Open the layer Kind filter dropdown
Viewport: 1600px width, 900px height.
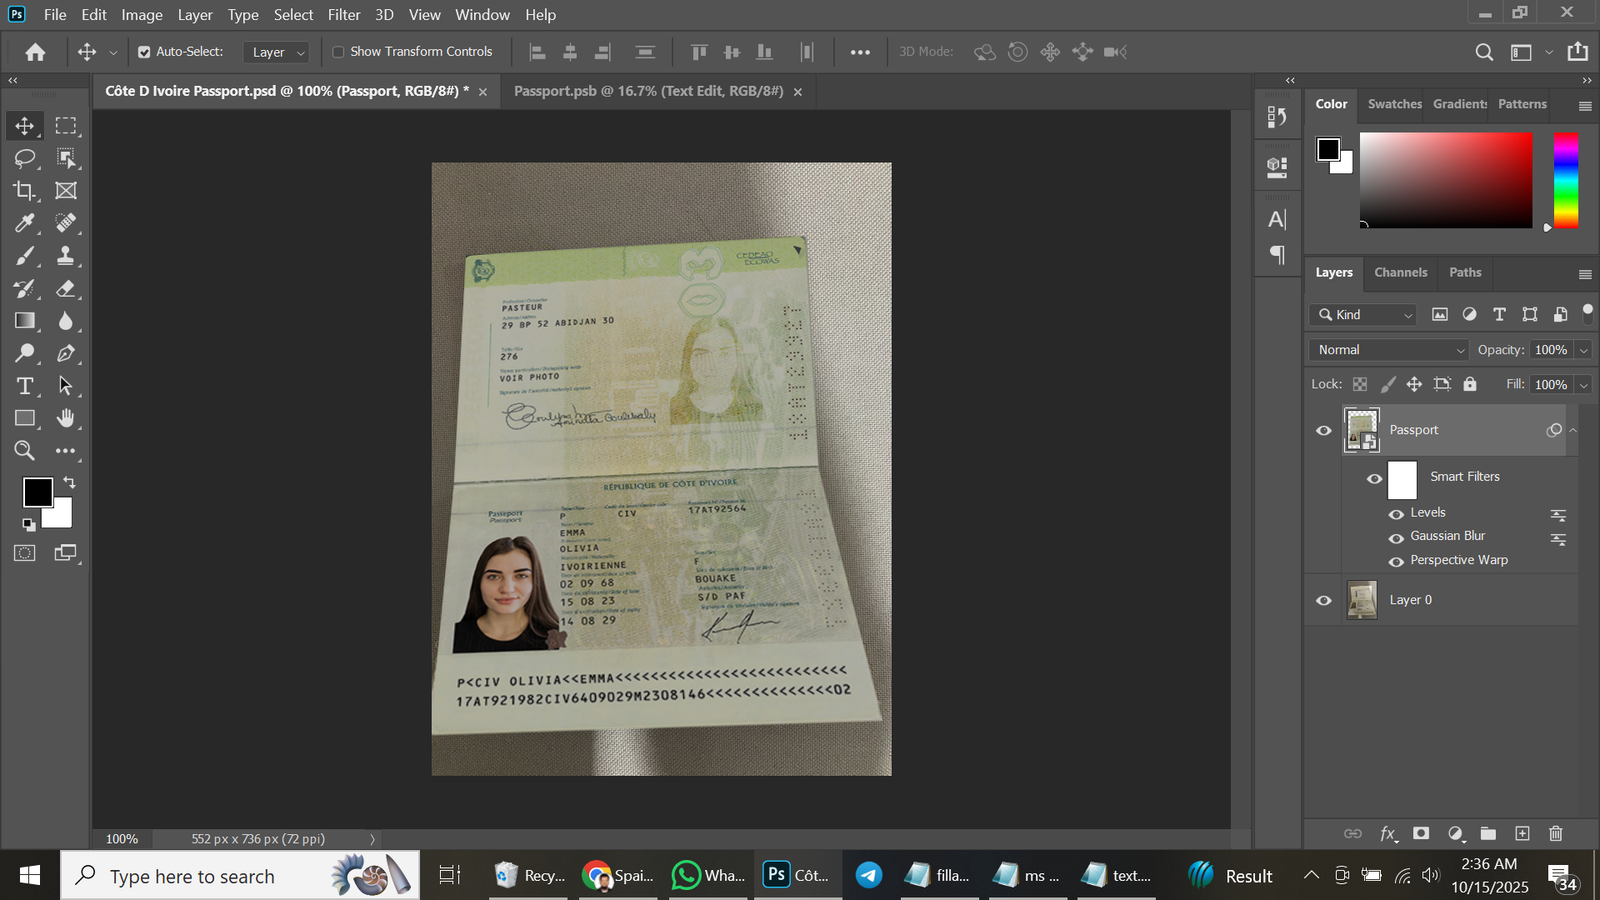[1363, 315]
